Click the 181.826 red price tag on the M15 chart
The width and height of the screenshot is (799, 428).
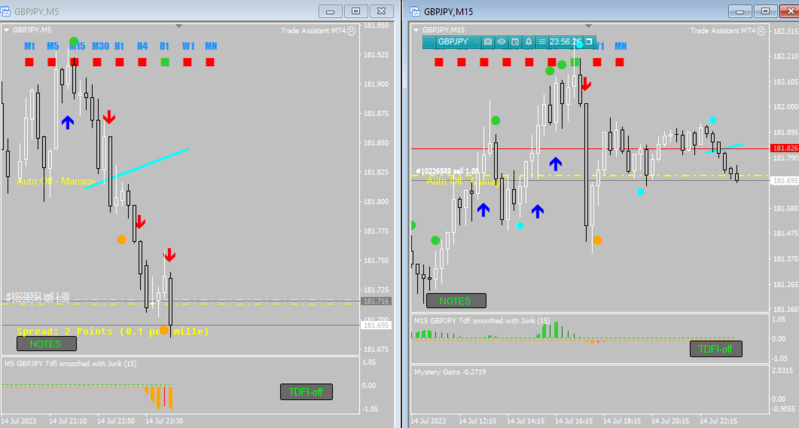pos(785,148)
